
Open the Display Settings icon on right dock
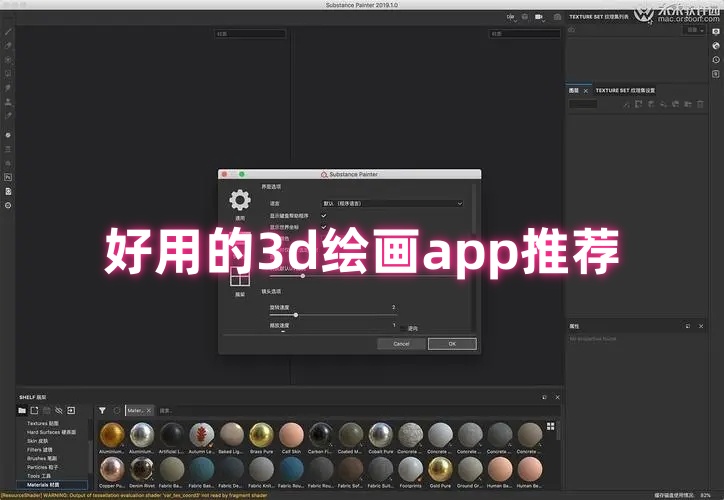click(x=716, y=32)
